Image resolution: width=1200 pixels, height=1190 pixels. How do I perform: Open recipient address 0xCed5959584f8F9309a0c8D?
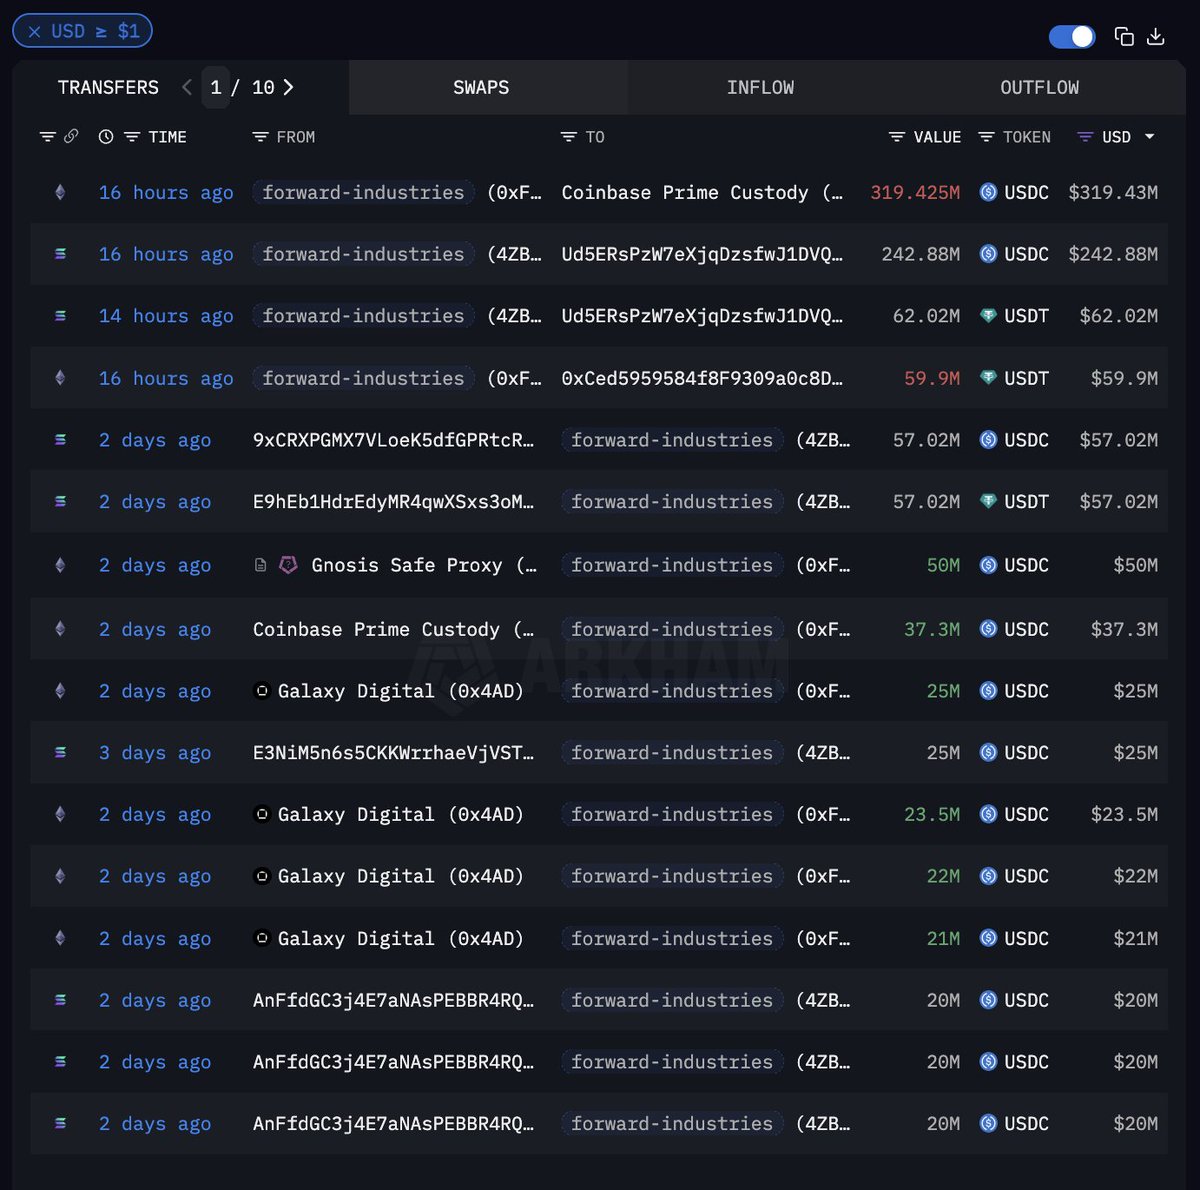702,378
